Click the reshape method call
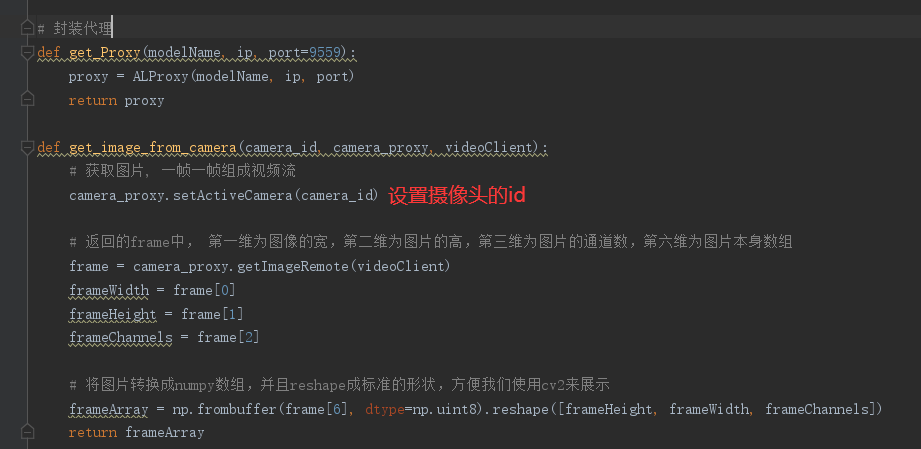Viewport: 921px width, 449px height. [x=519, y=409]
